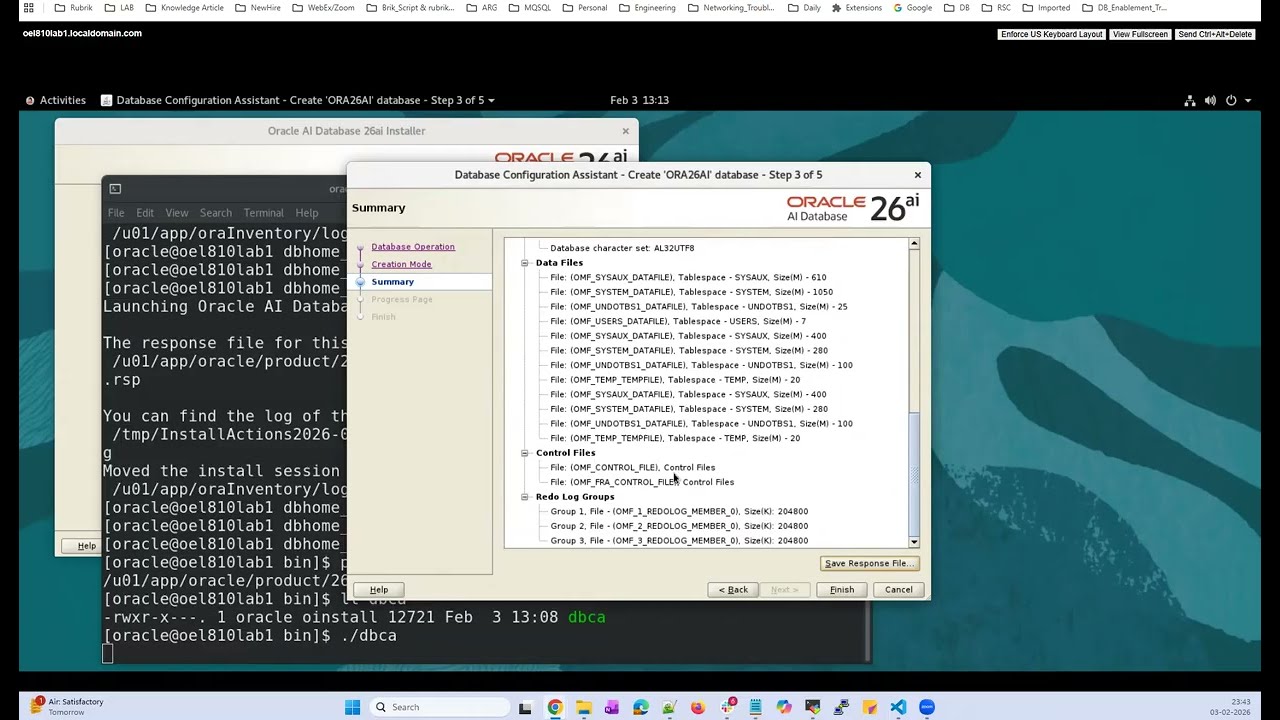Open the terminal Search menu
This screenshot has width=1280, height=720.
click(215, 213)
